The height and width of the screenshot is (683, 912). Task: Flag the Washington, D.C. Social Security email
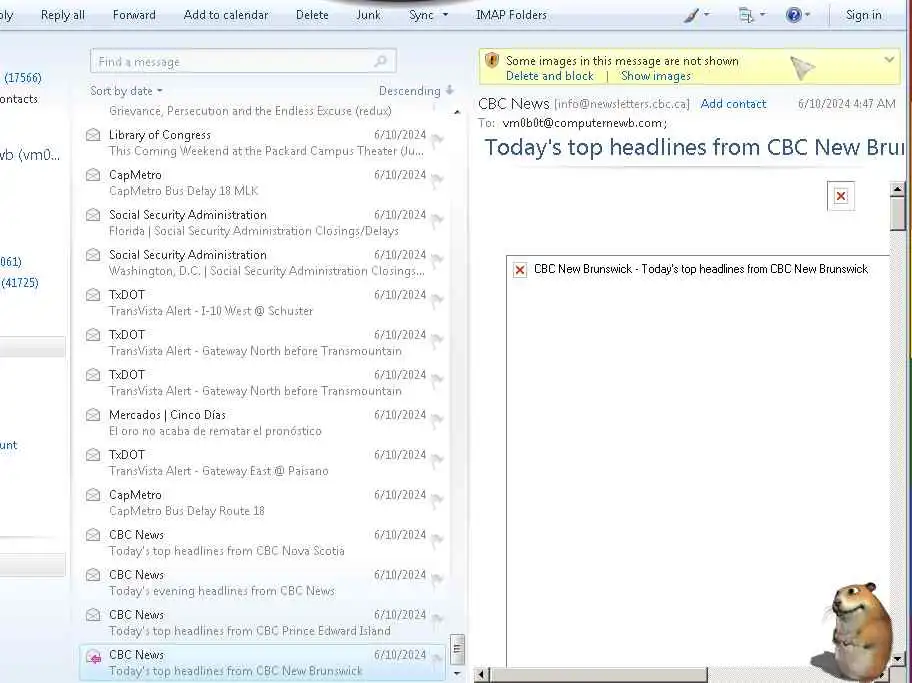point(437,259)
